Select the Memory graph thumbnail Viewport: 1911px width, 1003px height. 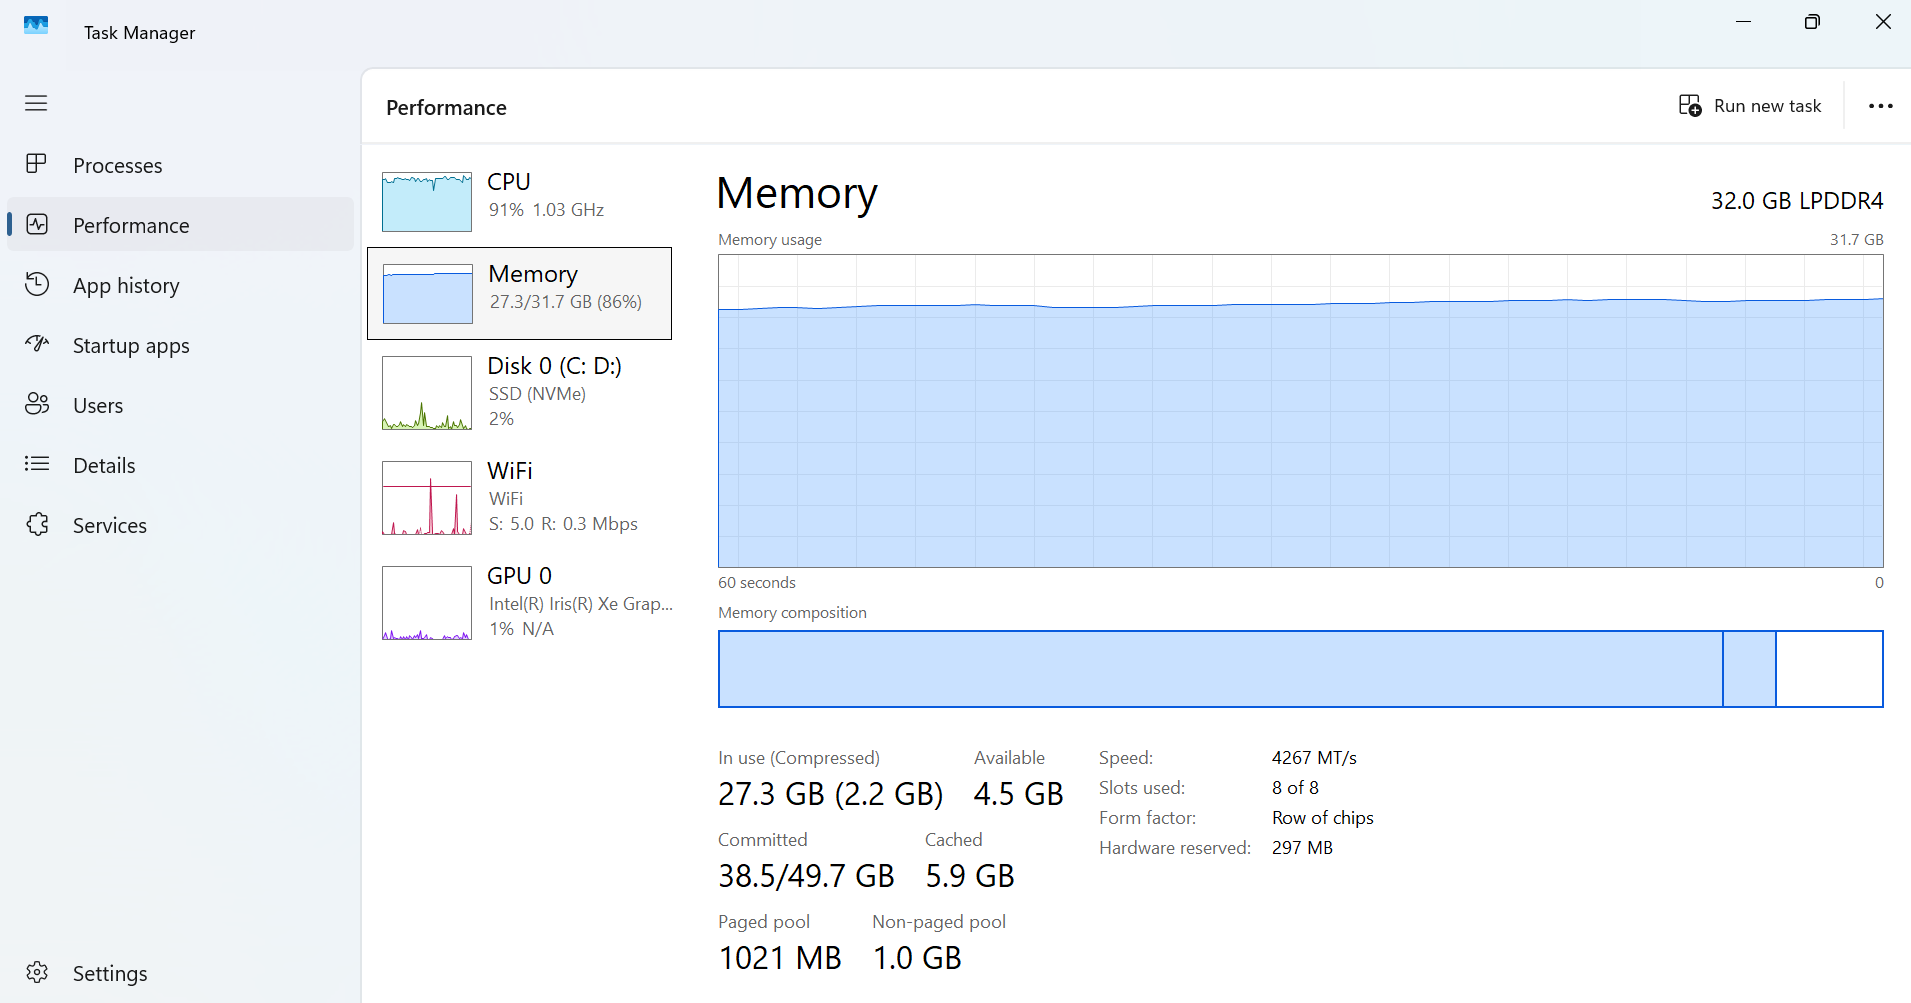tap(428, 294)
